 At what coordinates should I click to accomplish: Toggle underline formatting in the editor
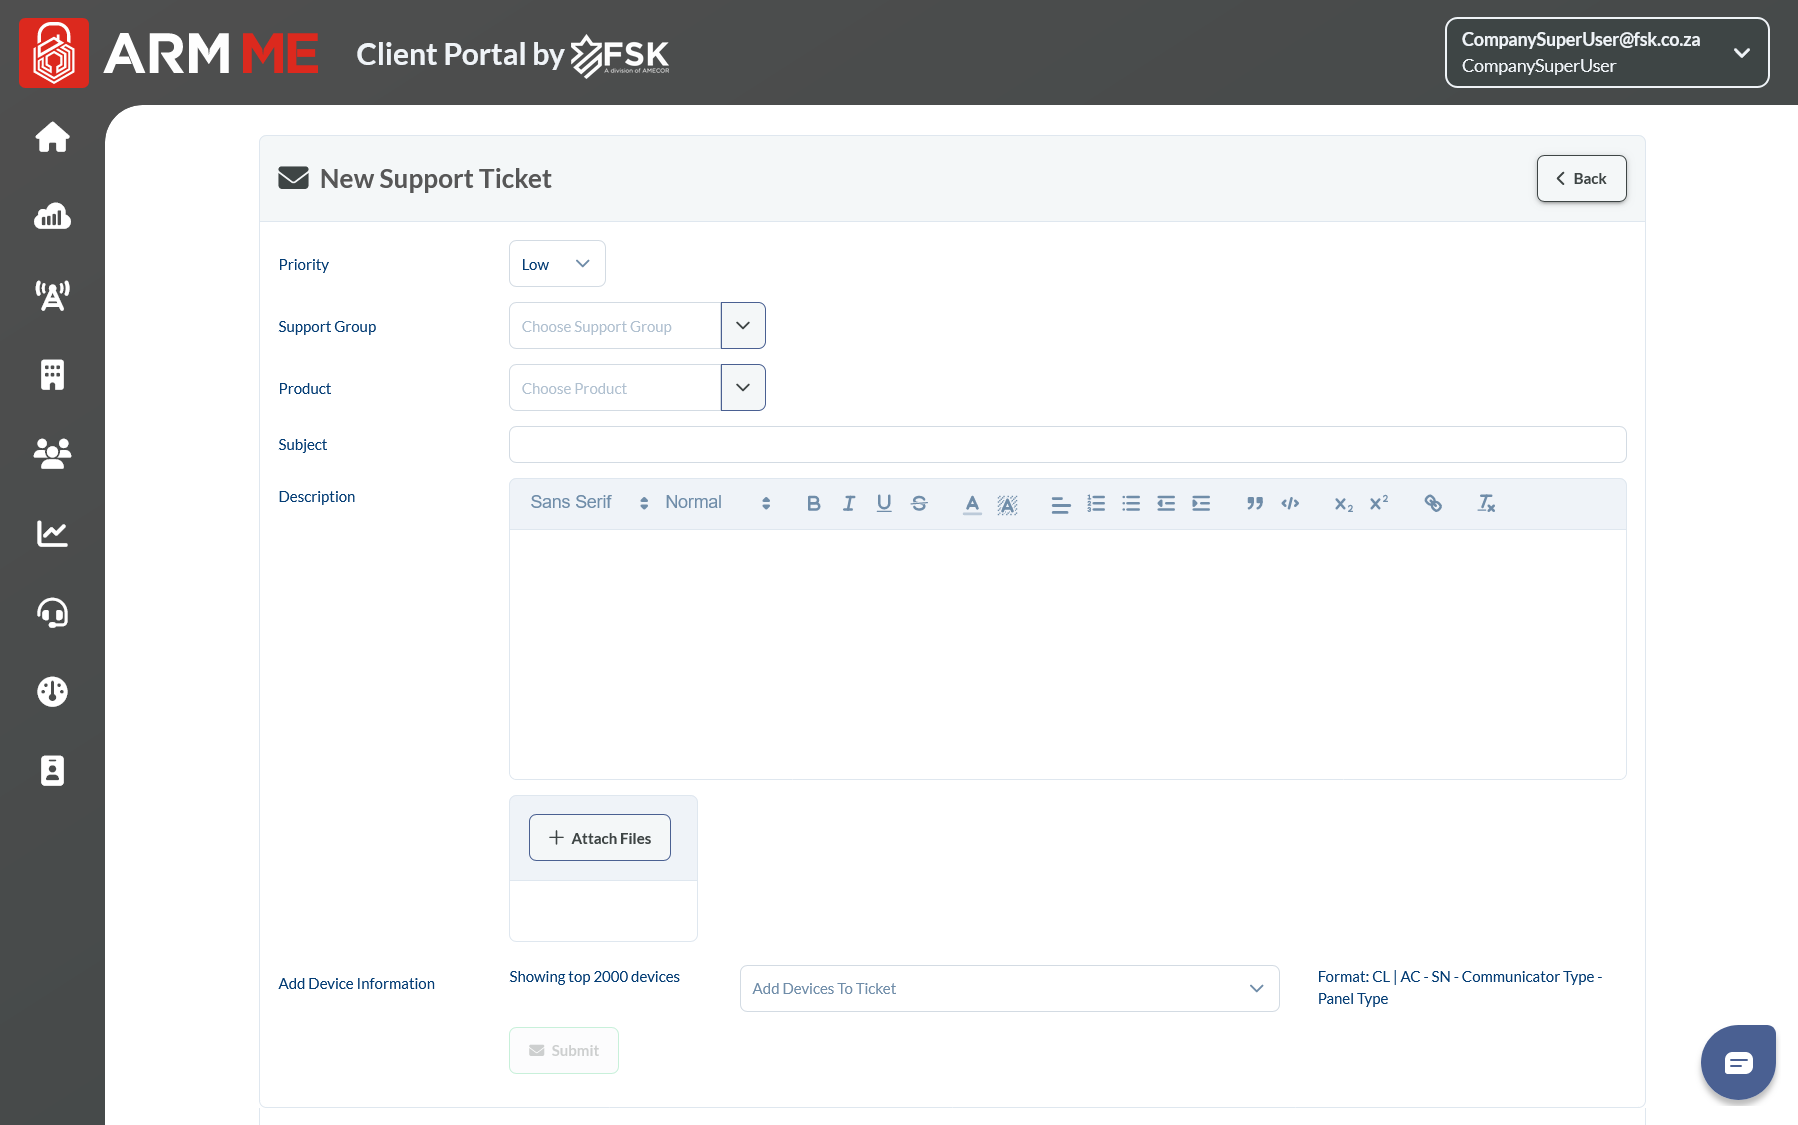tap(883, 503)
